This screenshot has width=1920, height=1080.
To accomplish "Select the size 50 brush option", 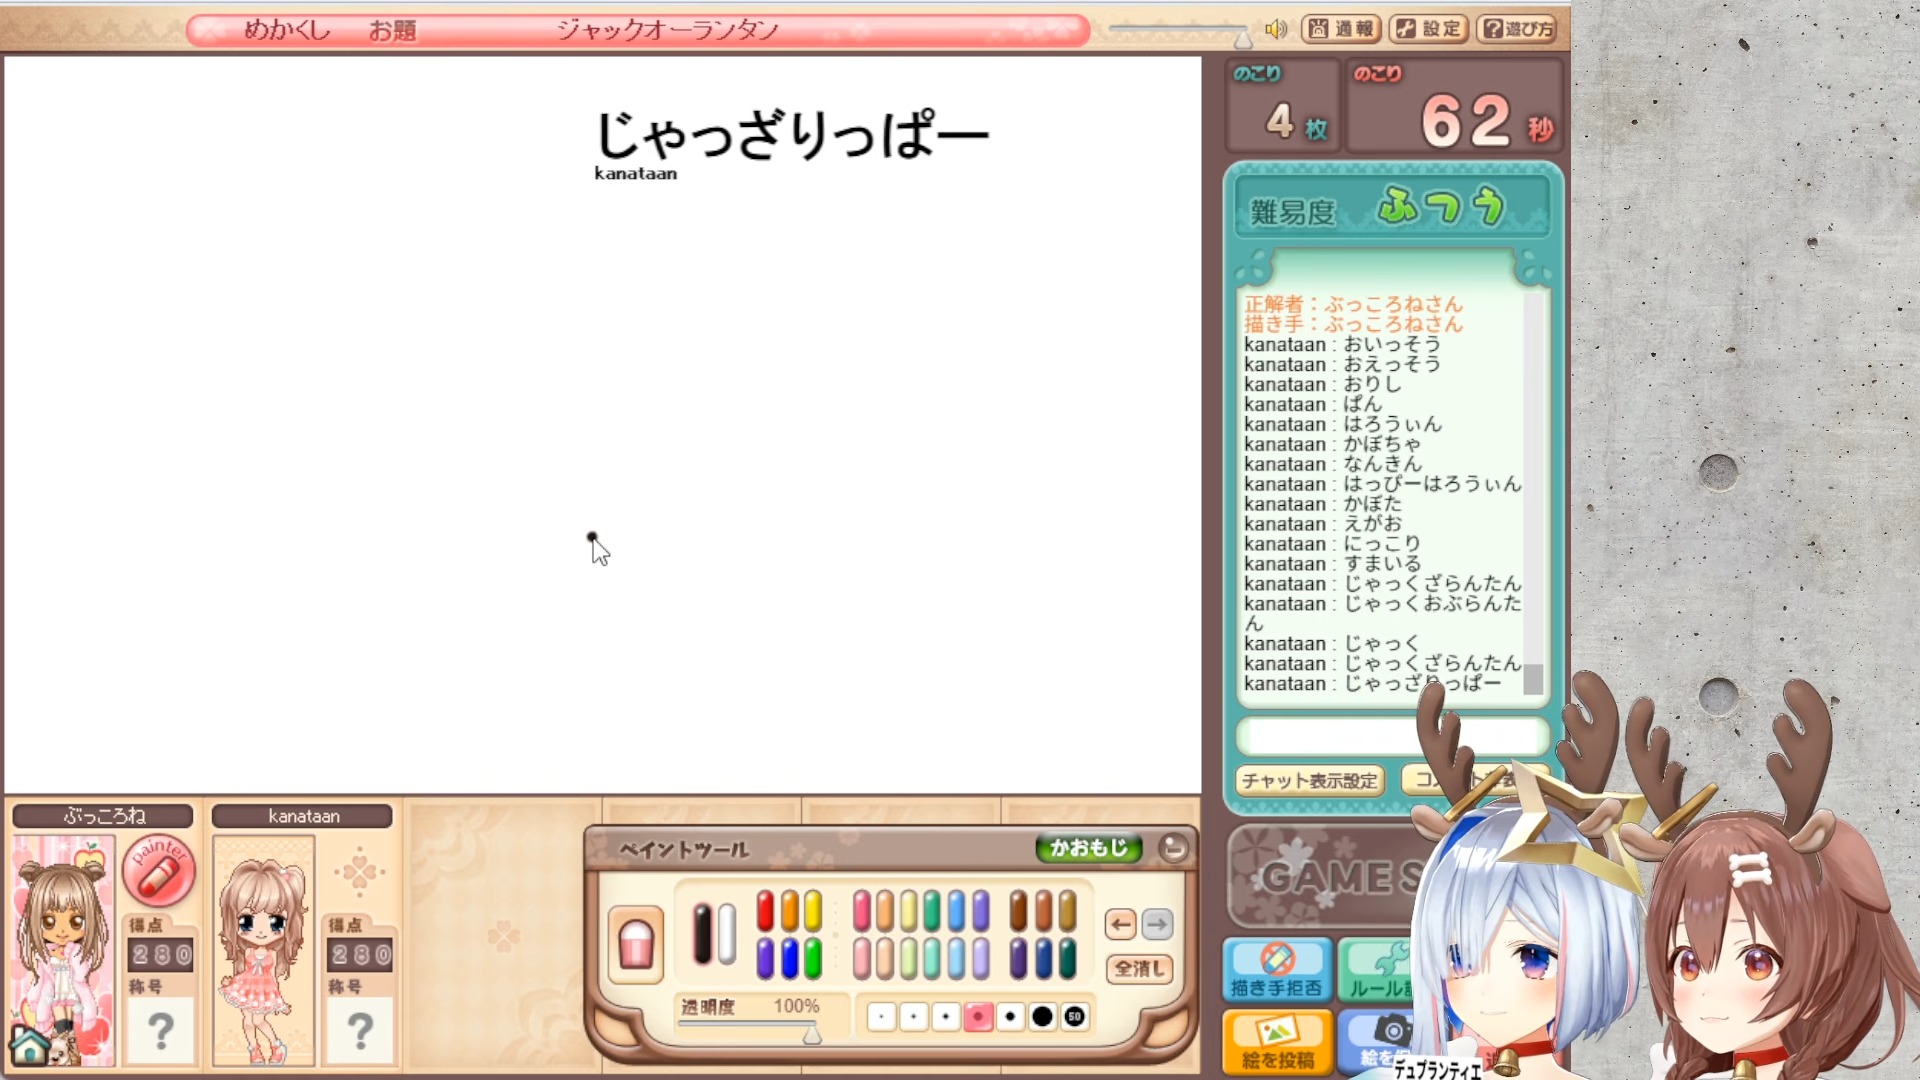I will [x=1074, y=1017].
